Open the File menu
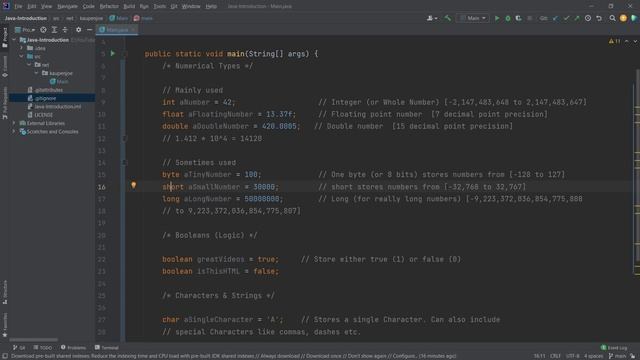This screenshot has width=640, height=360. (18, 7)
